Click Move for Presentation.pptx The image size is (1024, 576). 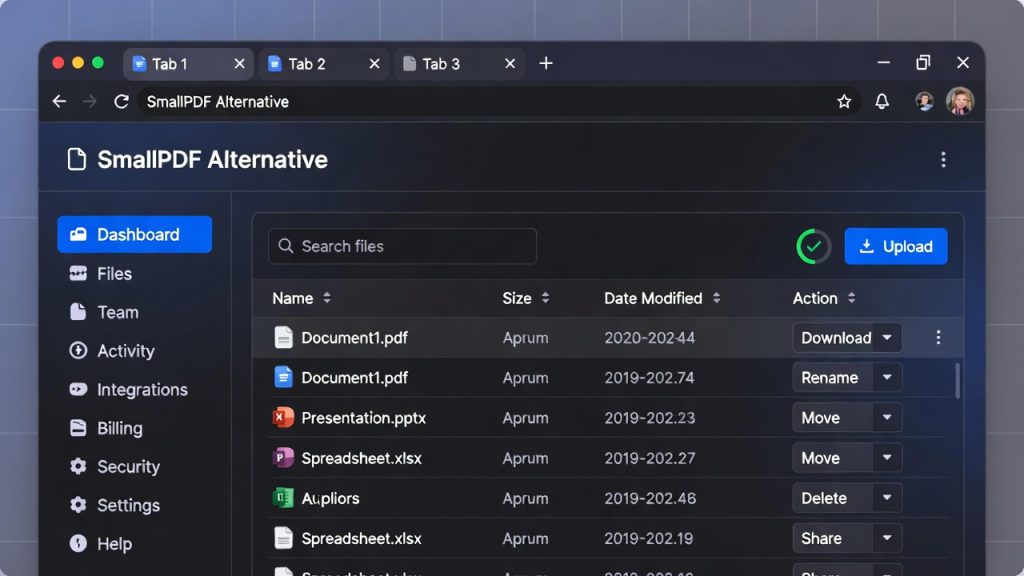pyautogui.click(x=834, y=417)
